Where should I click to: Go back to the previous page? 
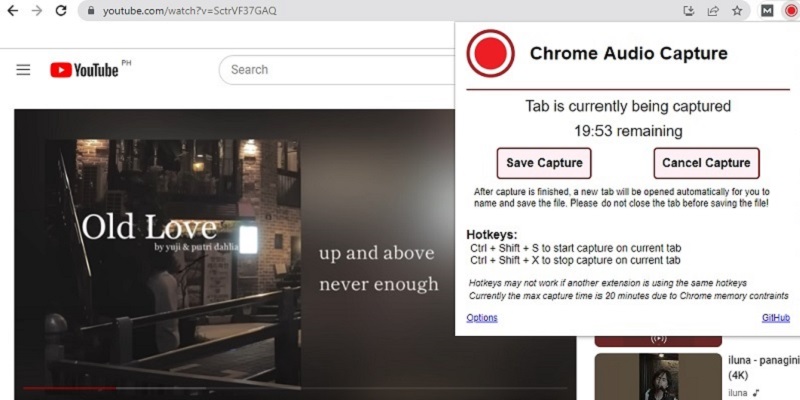tap(12, 11)
